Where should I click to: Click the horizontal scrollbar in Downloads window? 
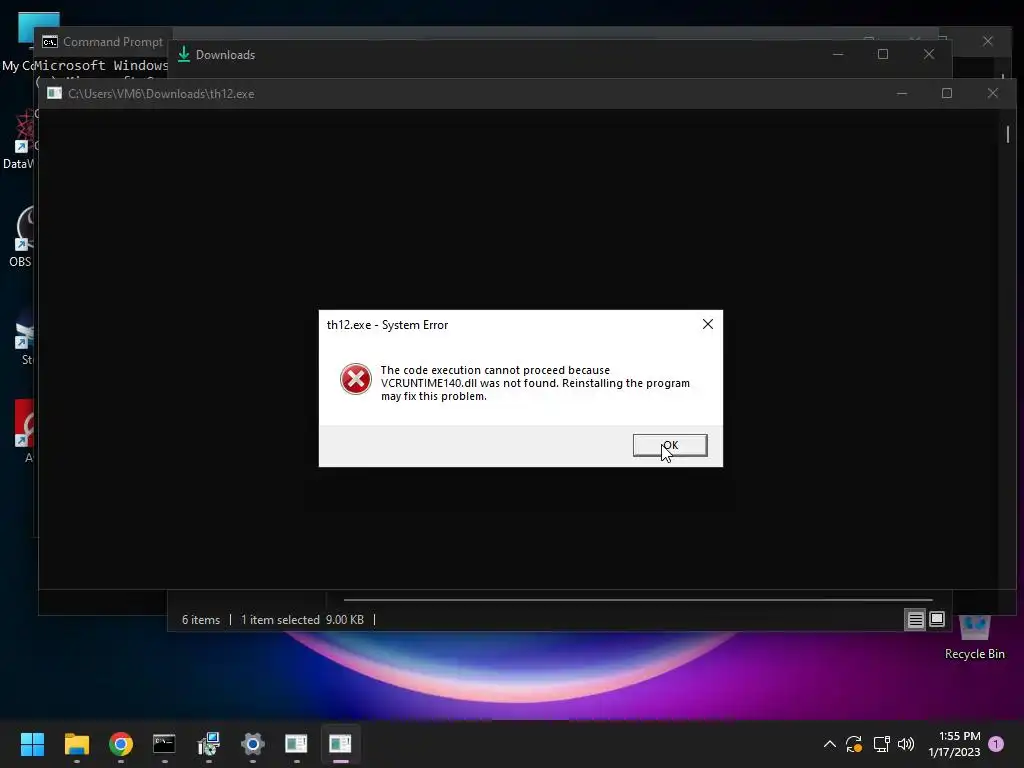(638, 599)
